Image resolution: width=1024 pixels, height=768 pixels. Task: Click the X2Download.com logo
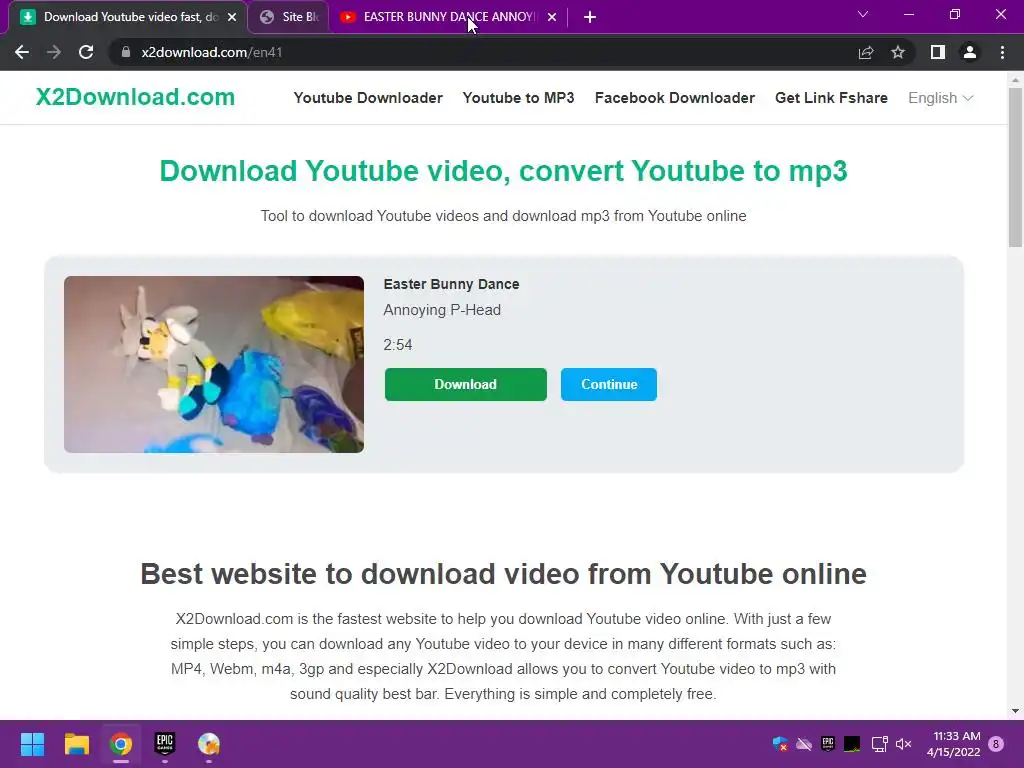coord(135,97)
